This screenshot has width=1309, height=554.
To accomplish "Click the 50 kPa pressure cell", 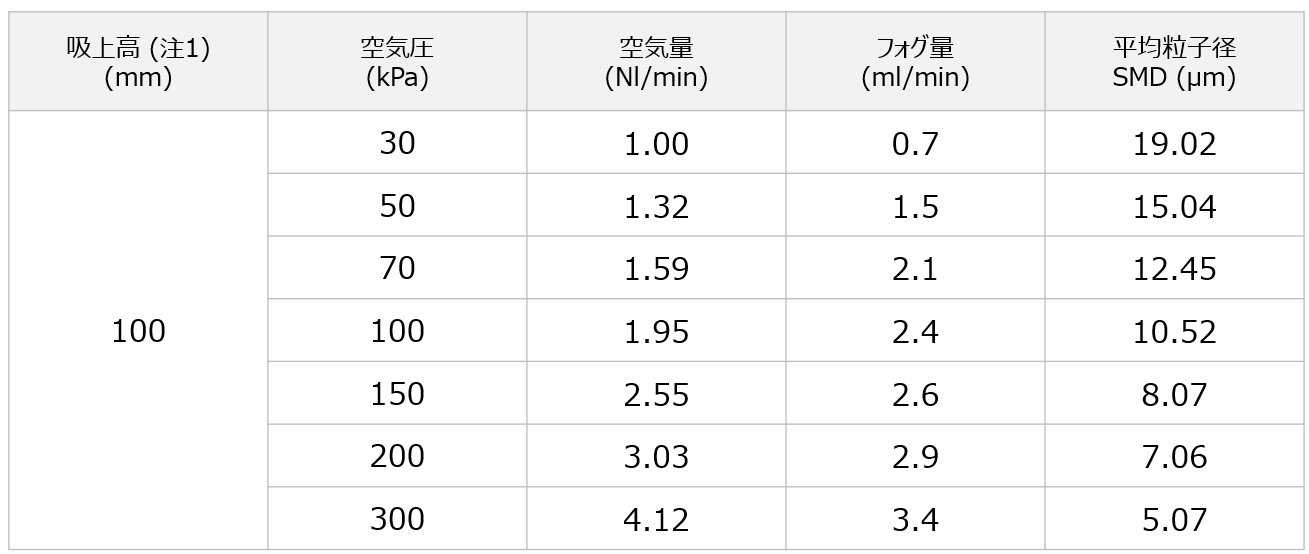I will (397, 206).
